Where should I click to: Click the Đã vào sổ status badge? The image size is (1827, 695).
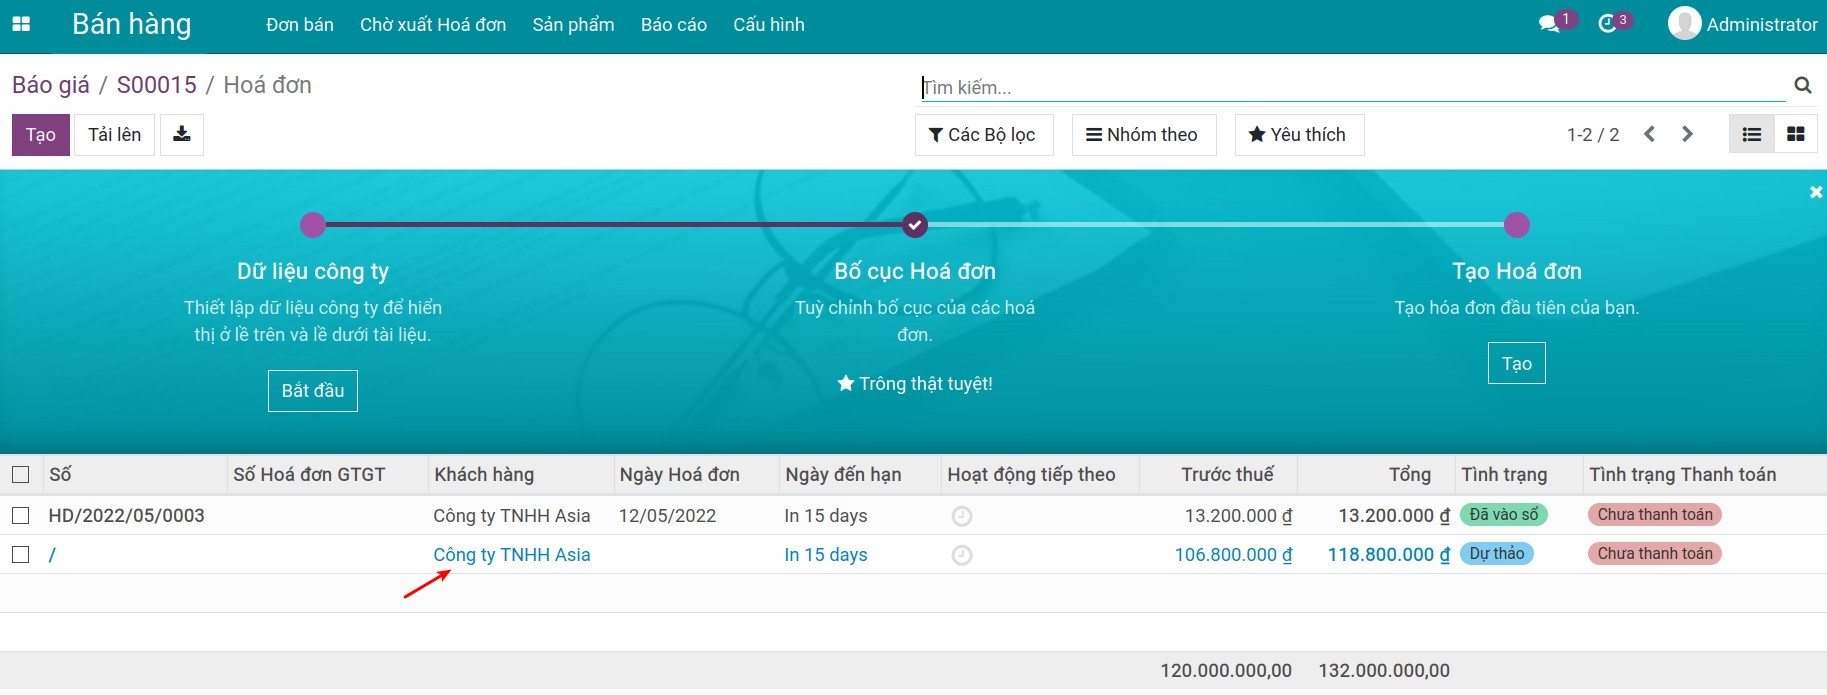click(x=1504, y=515)
